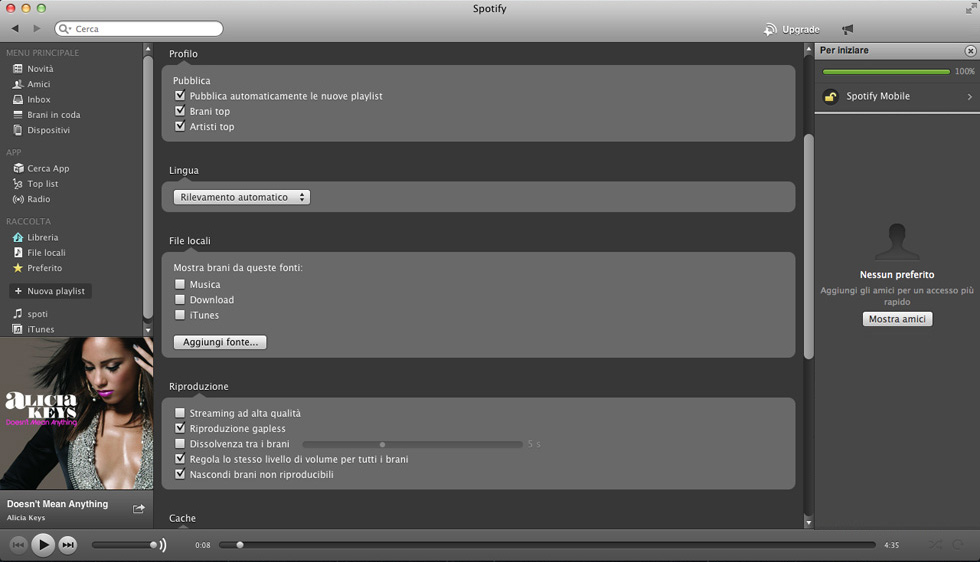Image resolution: width=980 pixels, height=562 pixels.
Task: Click the sidebar scroll-down arrow
Action: (x=148, y=329)
